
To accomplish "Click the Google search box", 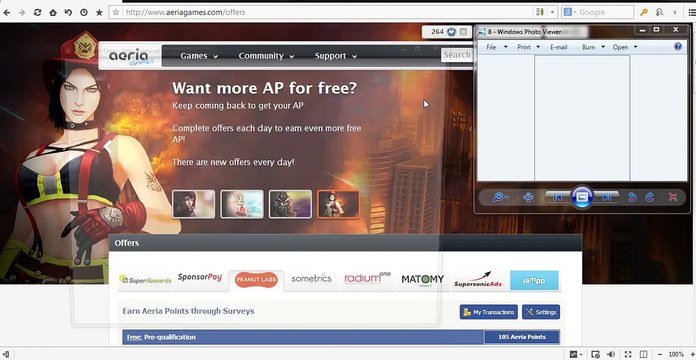I will pos(605,12).
